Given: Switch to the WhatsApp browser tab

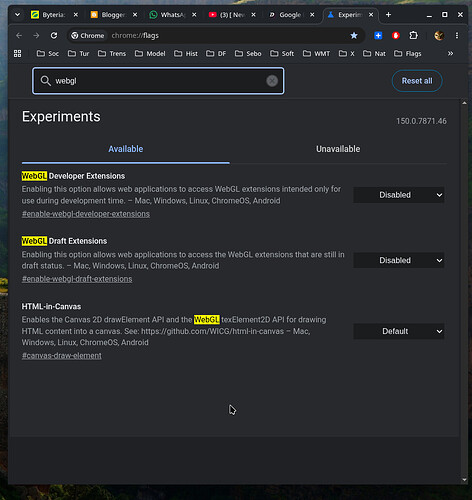Looking at the screenshot, I should tap(173, 15).
